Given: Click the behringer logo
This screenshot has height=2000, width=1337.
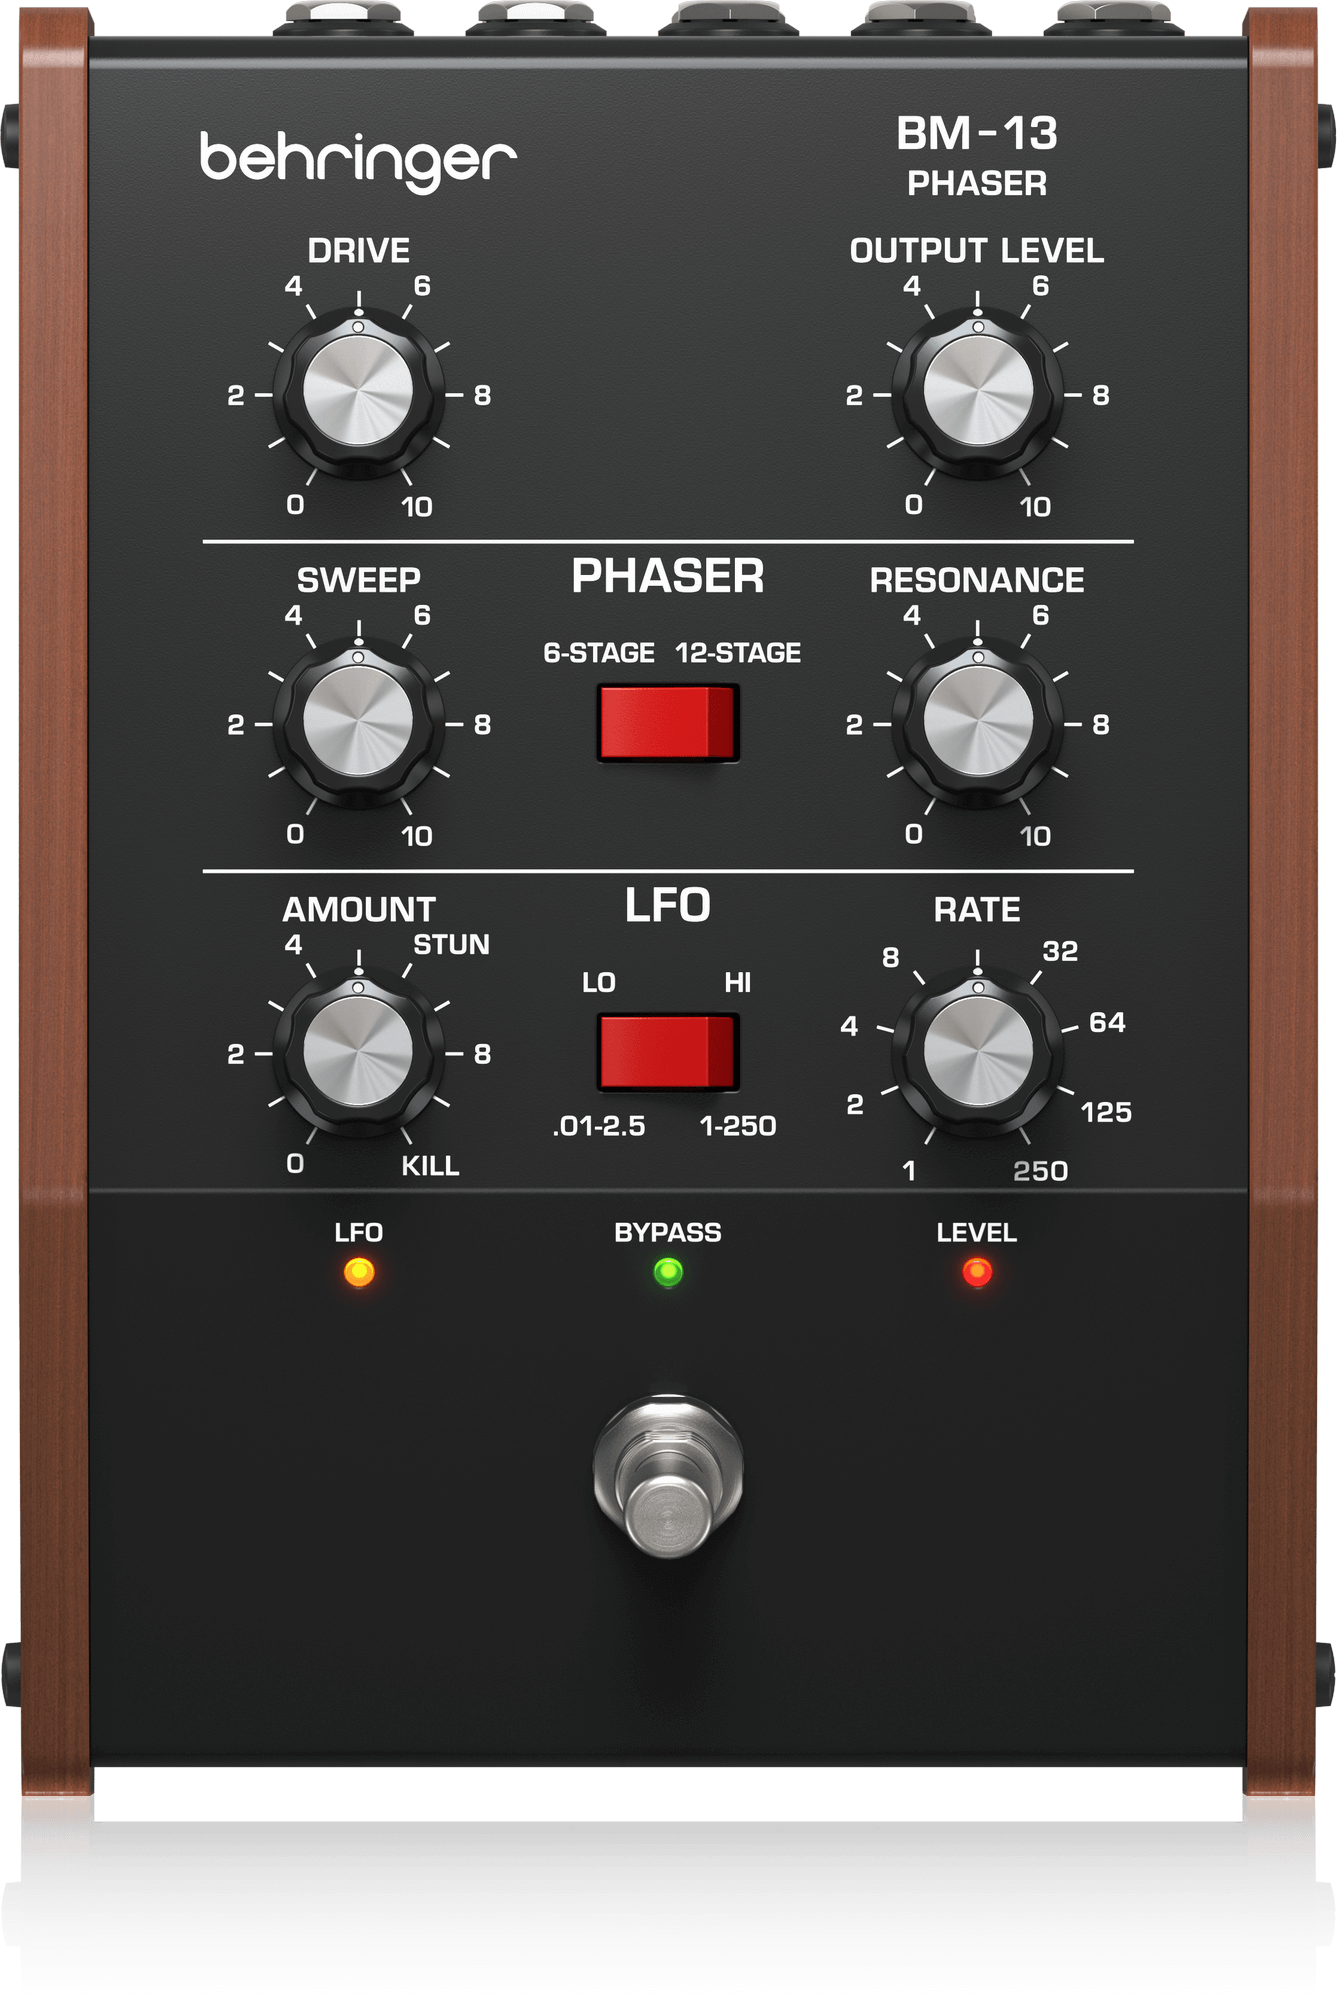Looking at the screenshot, I should pos(358,160).
